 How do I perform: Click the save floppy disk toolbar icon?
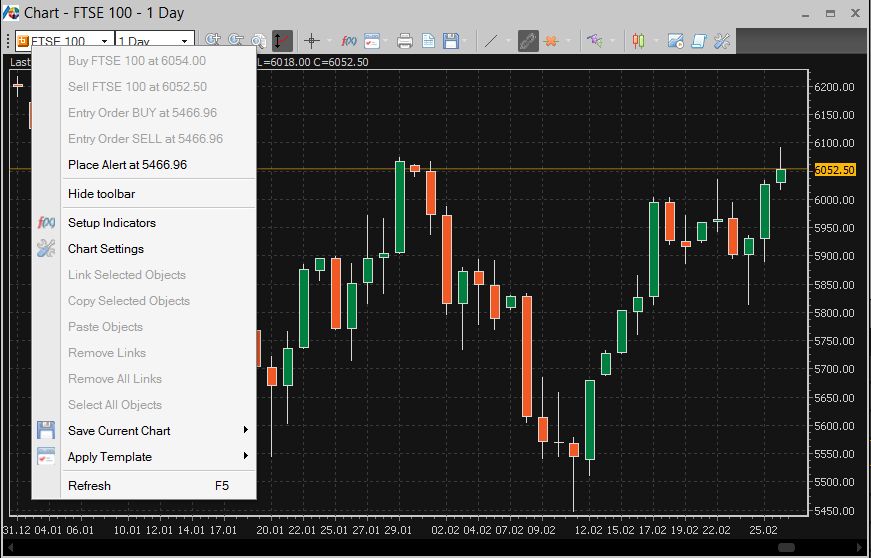click(x=450, y=41)
